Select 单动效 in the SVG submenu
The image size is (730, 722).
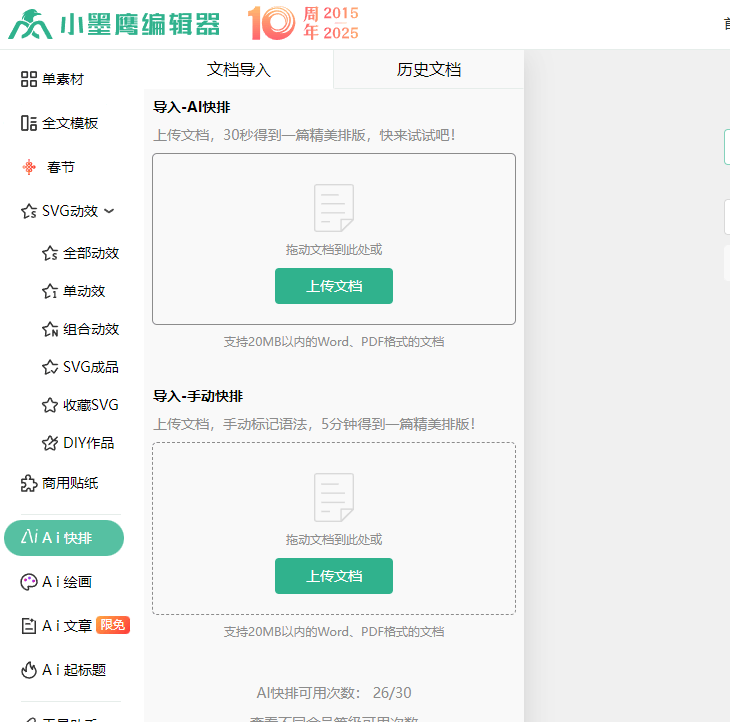(x=84, y=291)
